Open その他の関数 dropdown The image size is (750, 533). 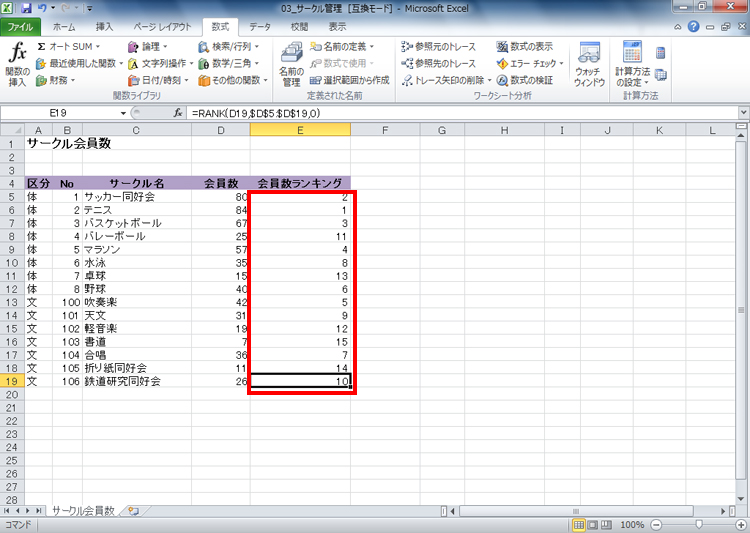[233, 80]
